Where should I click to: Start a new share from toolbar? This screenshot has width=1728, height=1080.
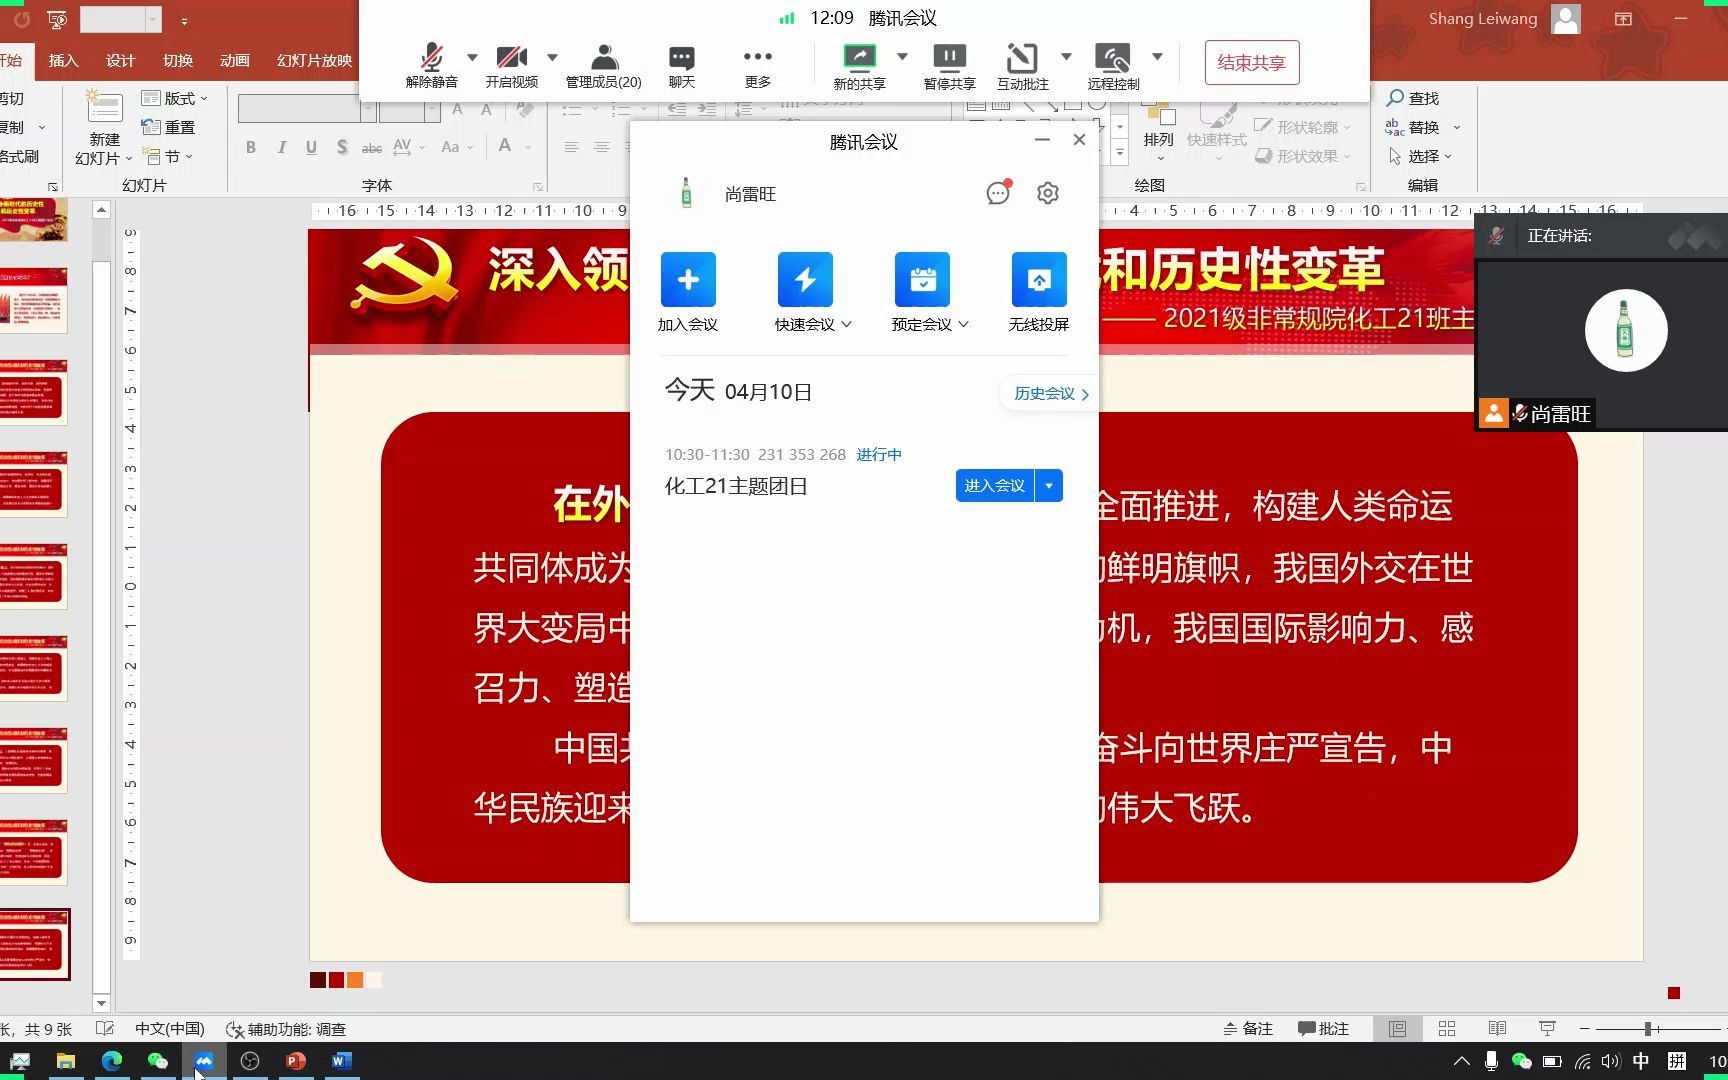coord(859,66)
